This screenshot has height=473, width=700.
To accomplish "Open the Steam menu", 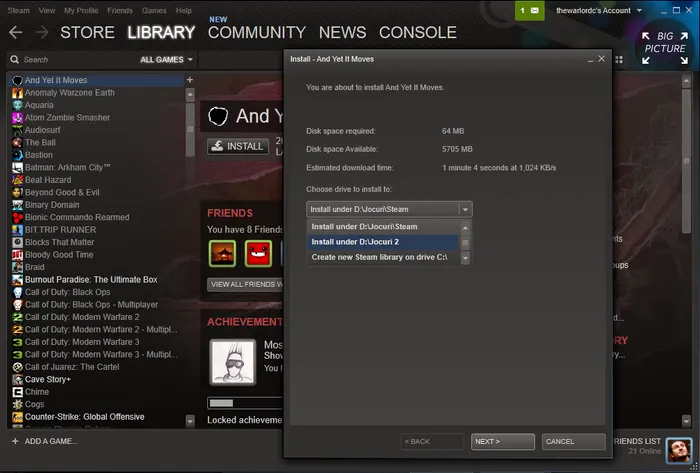I will pos(18,10).
